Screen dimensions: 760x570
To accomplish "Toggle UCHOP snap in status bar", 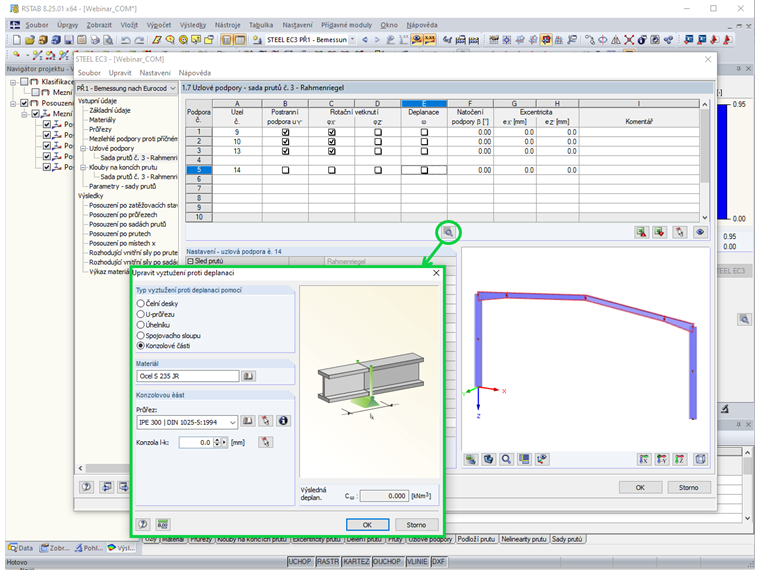I will [x=300, y=561].
